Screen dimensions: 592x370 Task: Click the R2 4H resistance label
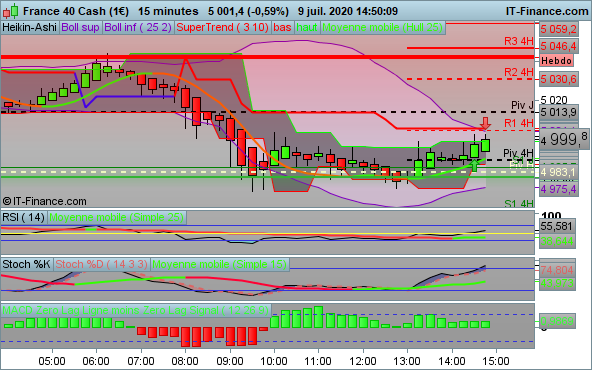pyautogui.click(x=518, y=72)
